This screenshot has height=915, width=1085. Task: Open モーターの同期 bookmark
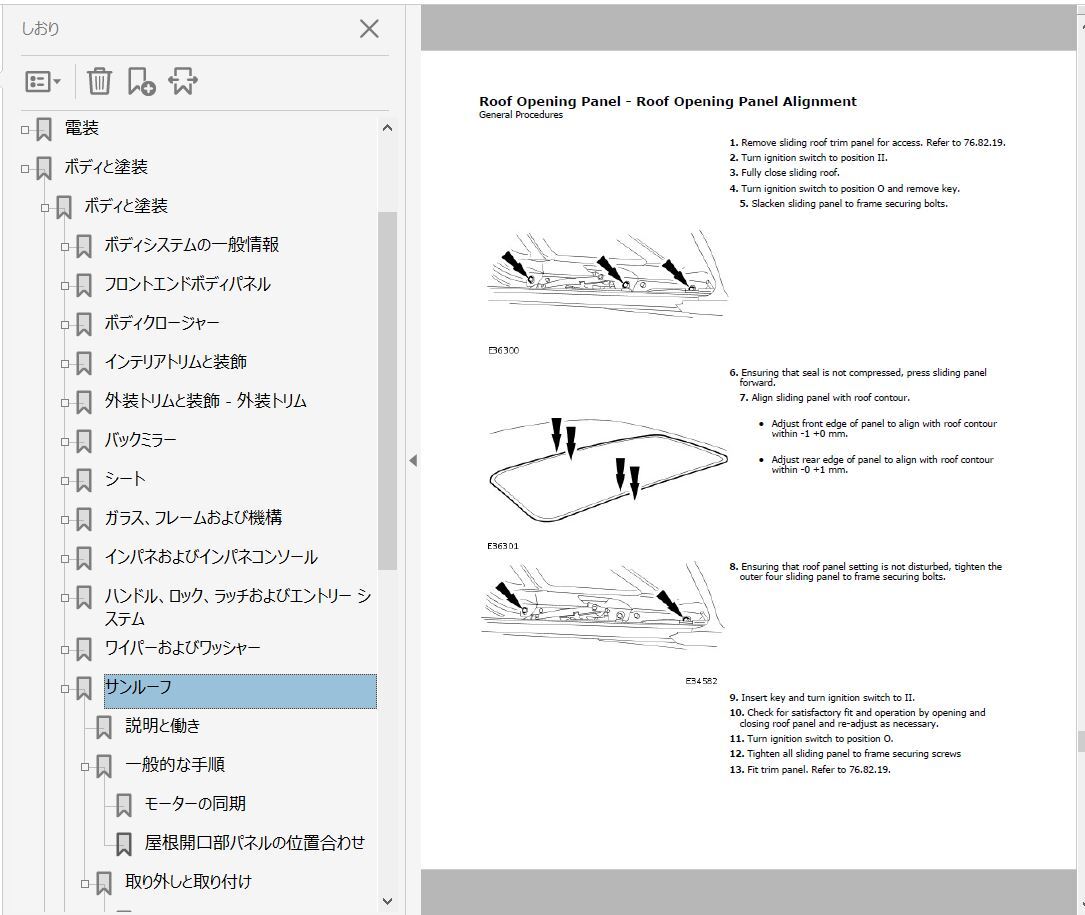[x=195, y=804]
